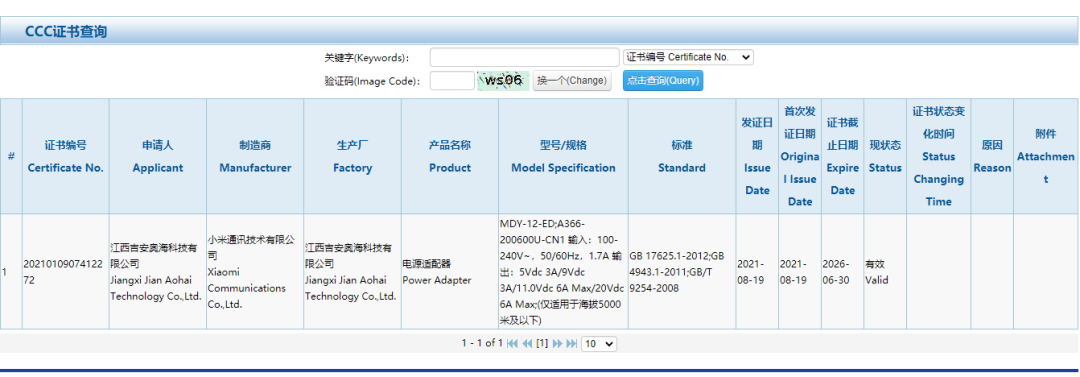
Task: Click the Expire Date column header
Action: pos(842,156)
